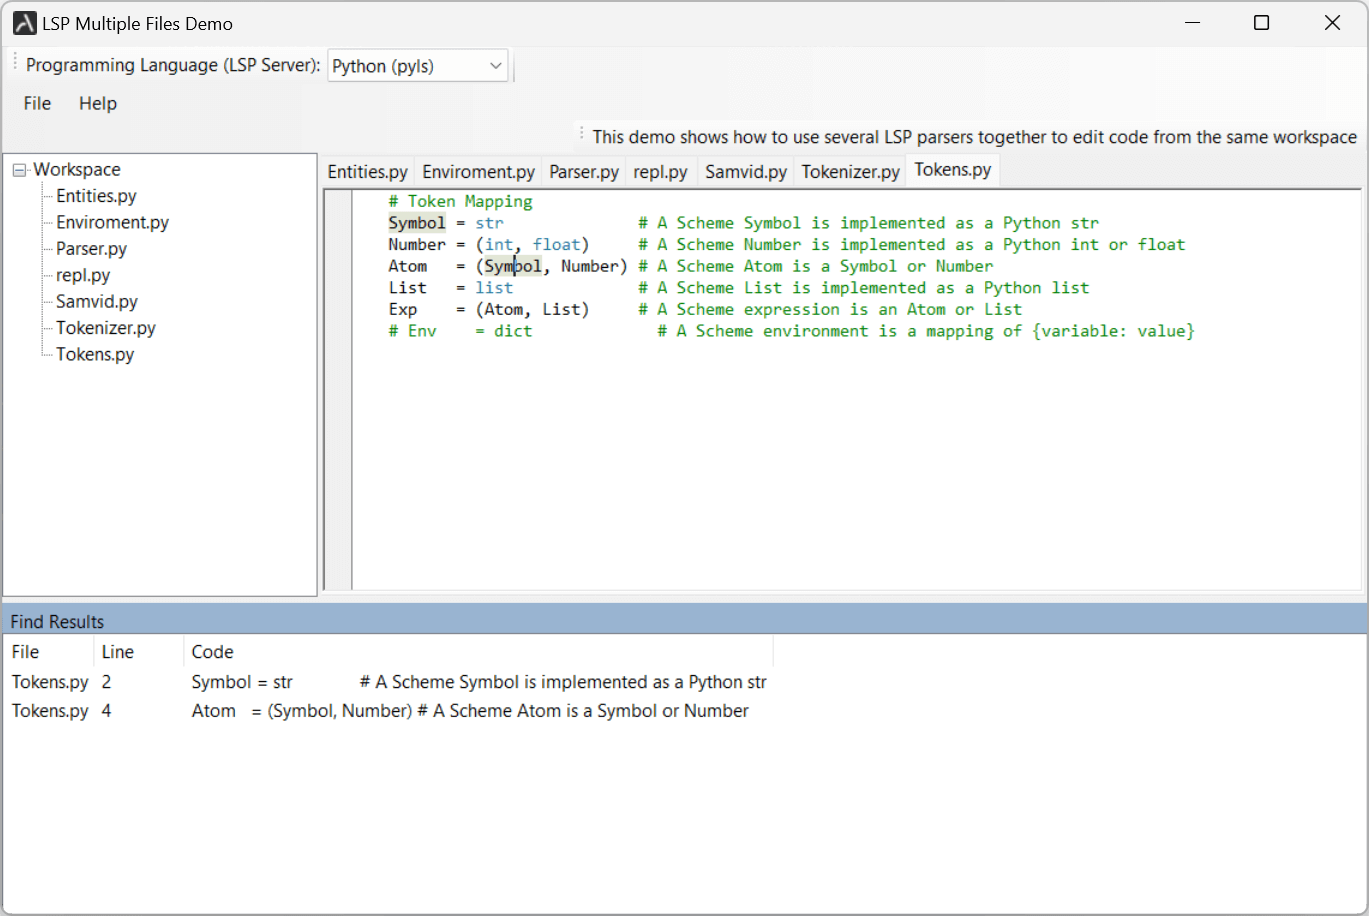
Task: Maximize the LSP Multiple Files Demo window
Action: tap(1262, 23)
